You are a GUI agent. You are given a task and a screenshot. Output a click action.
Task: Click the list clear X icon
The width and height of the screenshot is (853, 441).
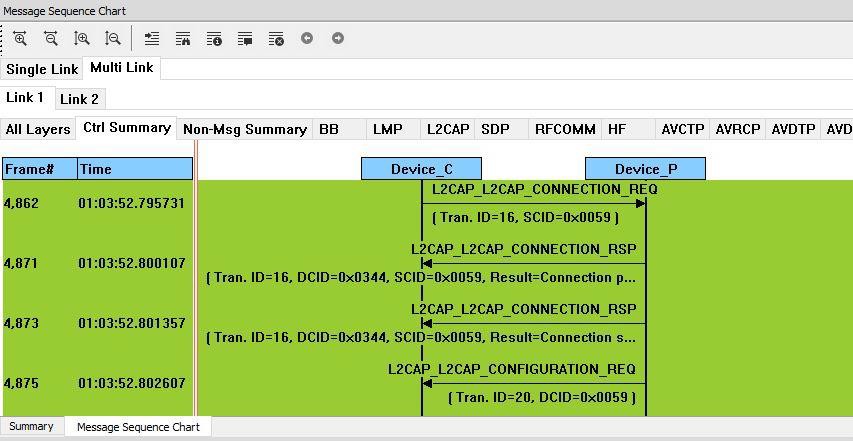click(276, 39)
